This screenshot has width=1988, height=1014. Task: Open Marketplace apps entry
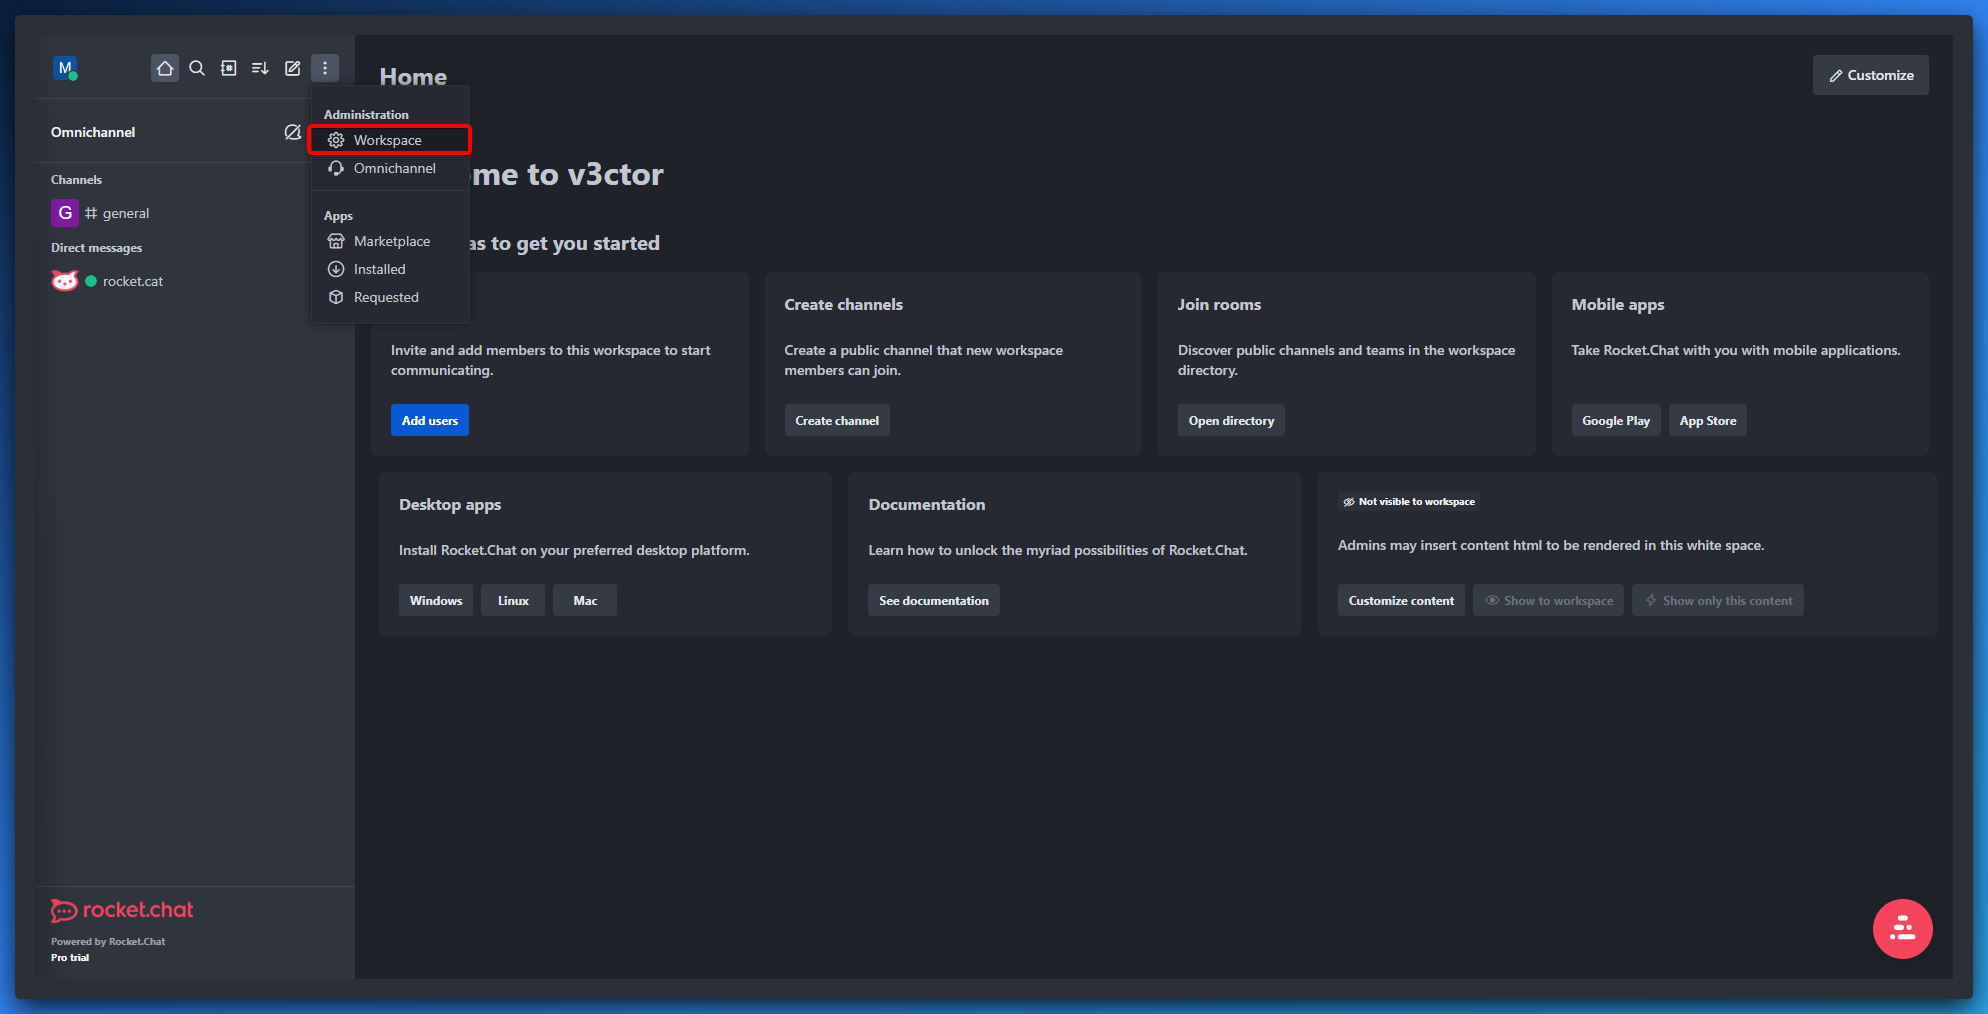390,241
